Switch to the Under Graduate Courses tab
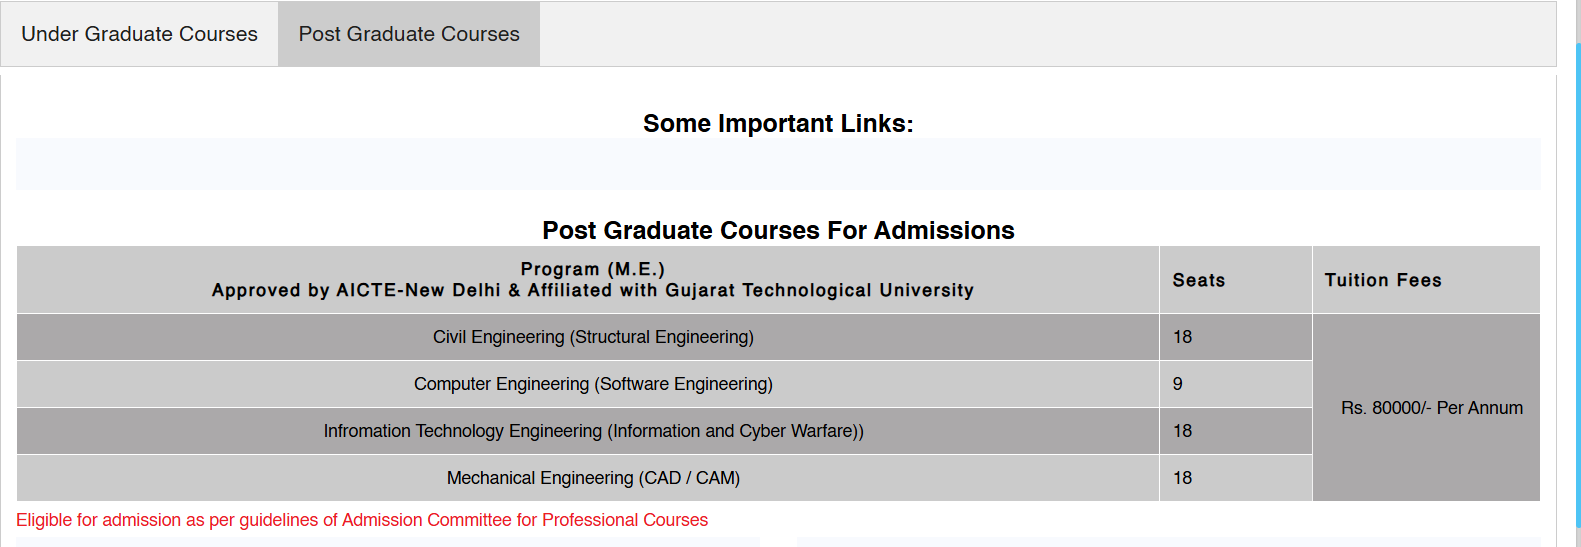 139,34
